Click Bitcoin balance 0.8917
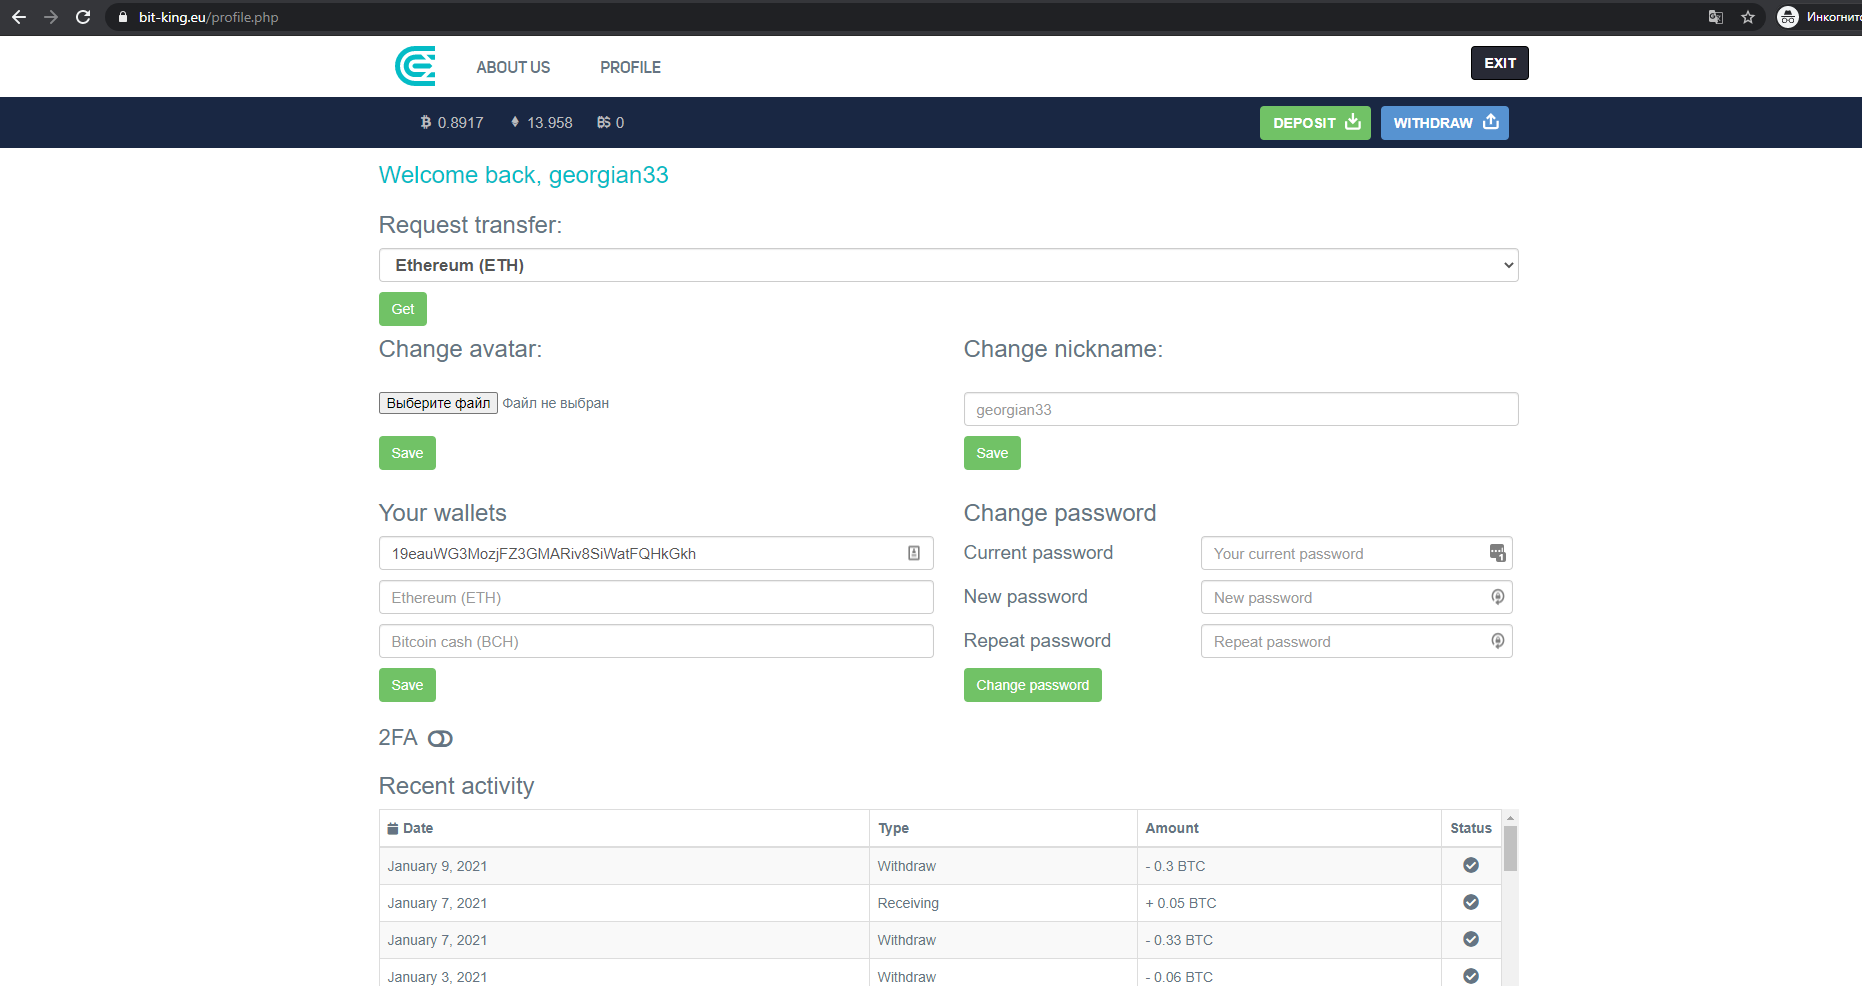Viewport: 1862px width, 986px height. pos(452,123)
